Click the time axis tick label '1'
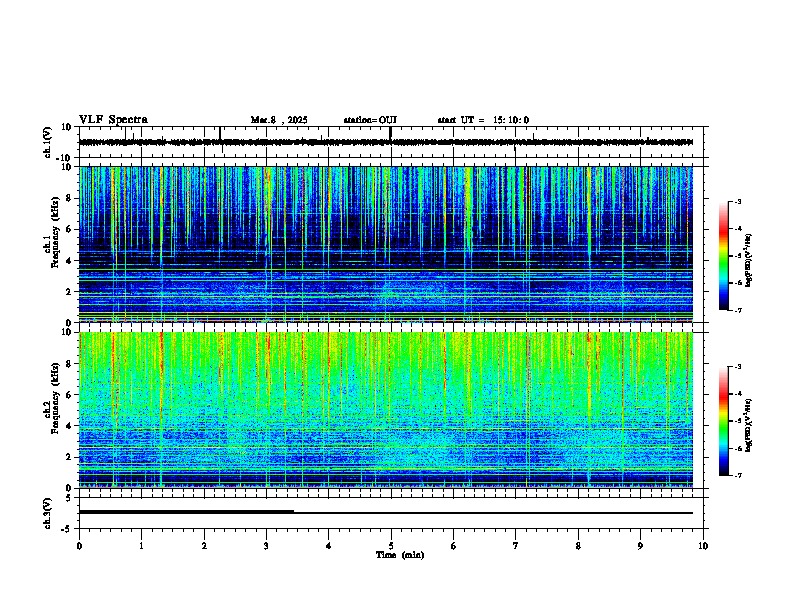The width and height of the screenshot is (792, 612). [x=141, y=546]
